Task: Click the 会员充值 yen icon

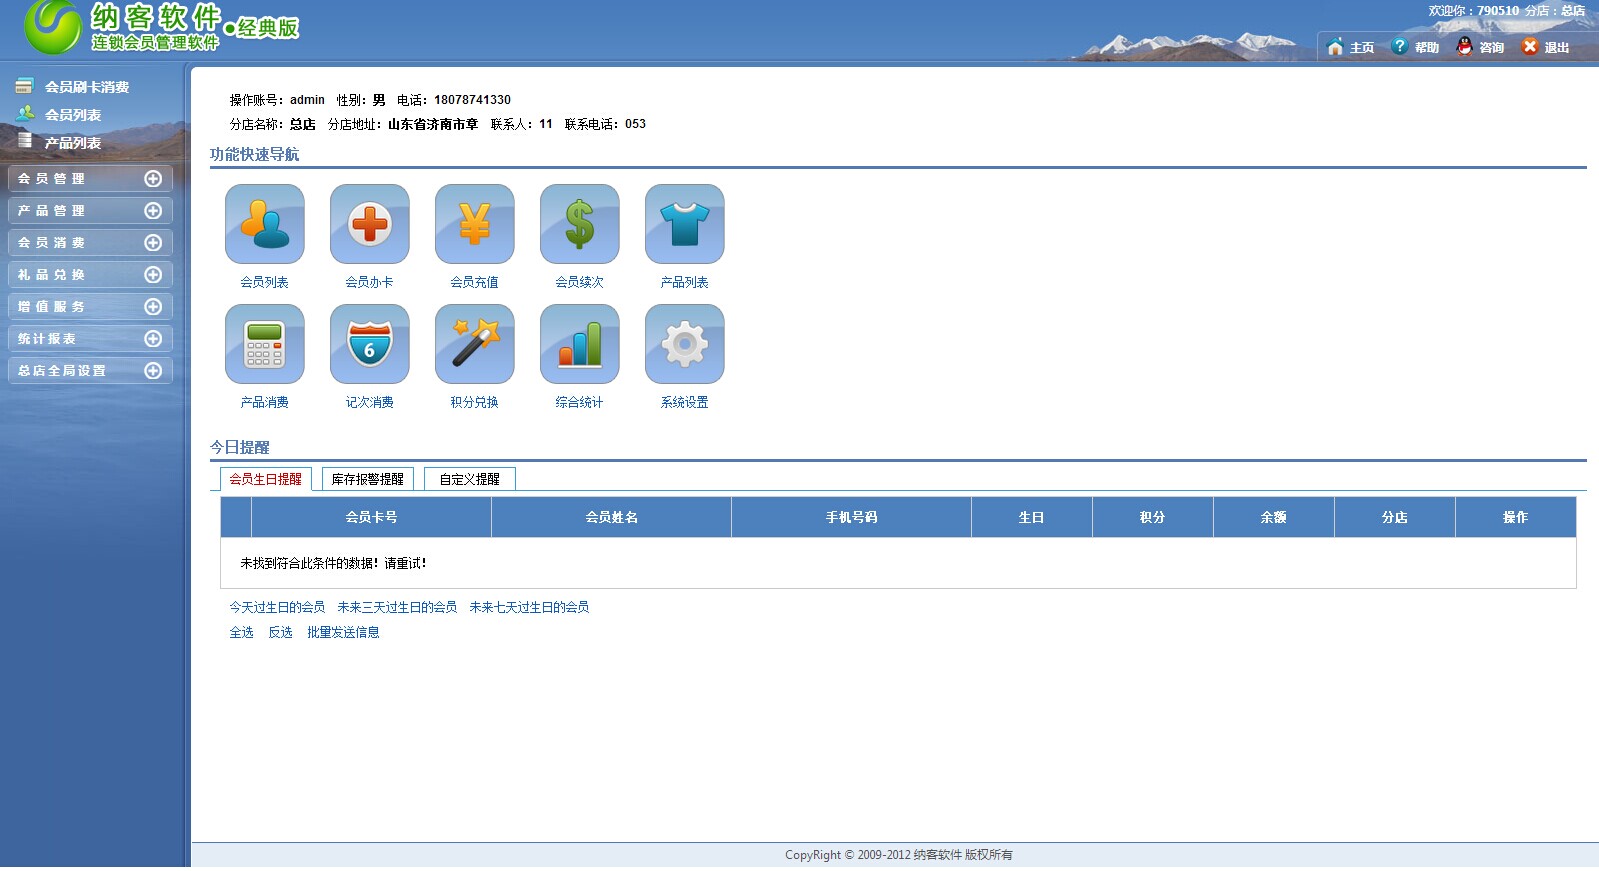Action: click(474, 225)
